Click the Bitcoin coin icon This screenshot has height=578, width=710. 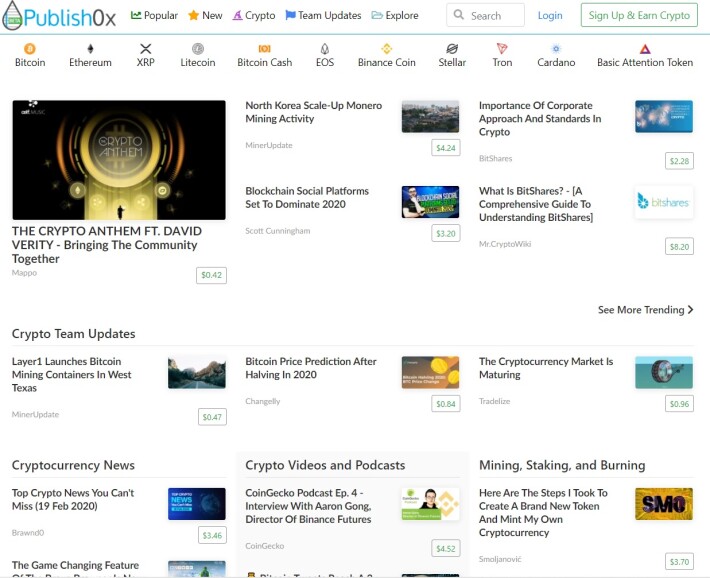pyautogui.click(x=29, y=48)
